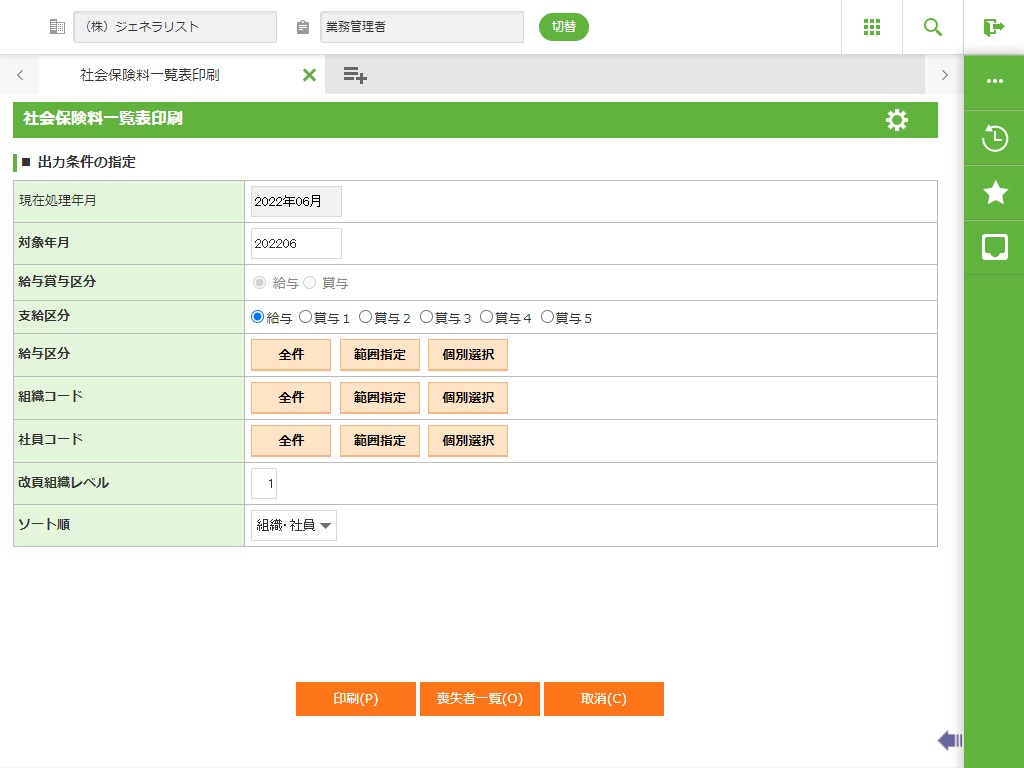1024x768 pixels.
Task: Switch to the 社会保険料一覧表印刷 tab
Action: [150, 75]
